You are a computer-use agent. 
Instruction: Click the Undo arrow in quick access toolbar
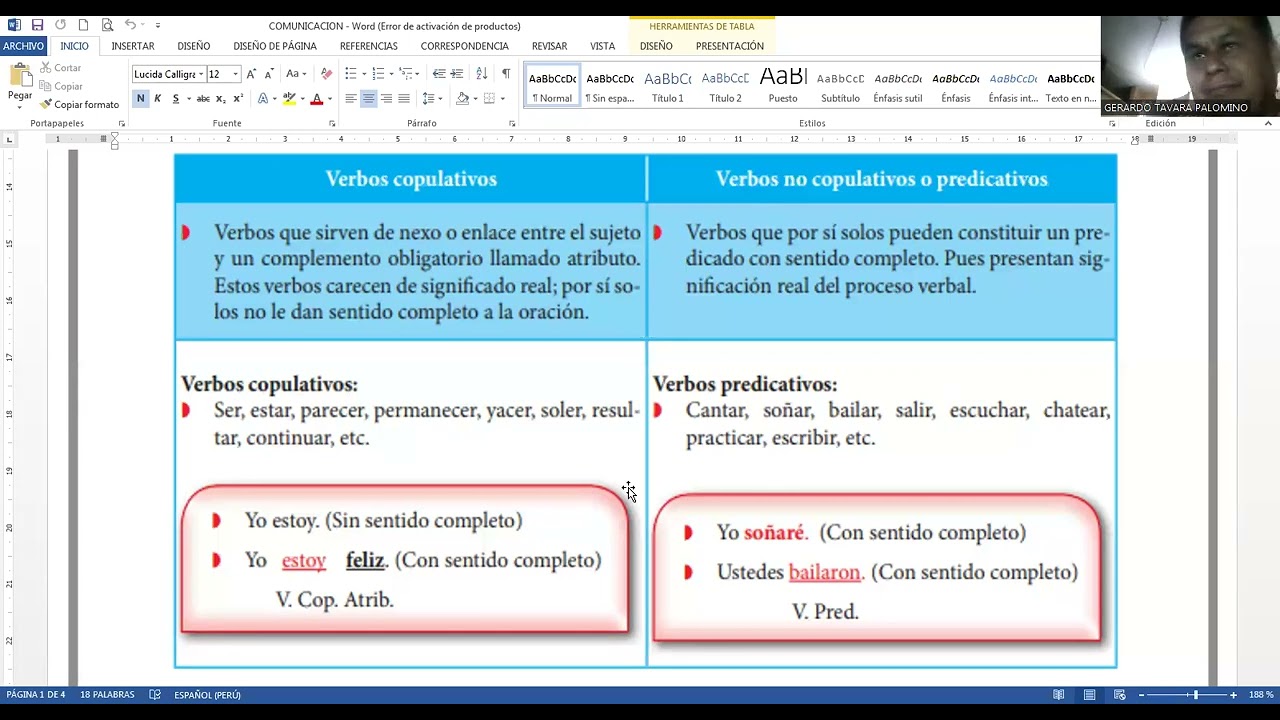point(130,25)
